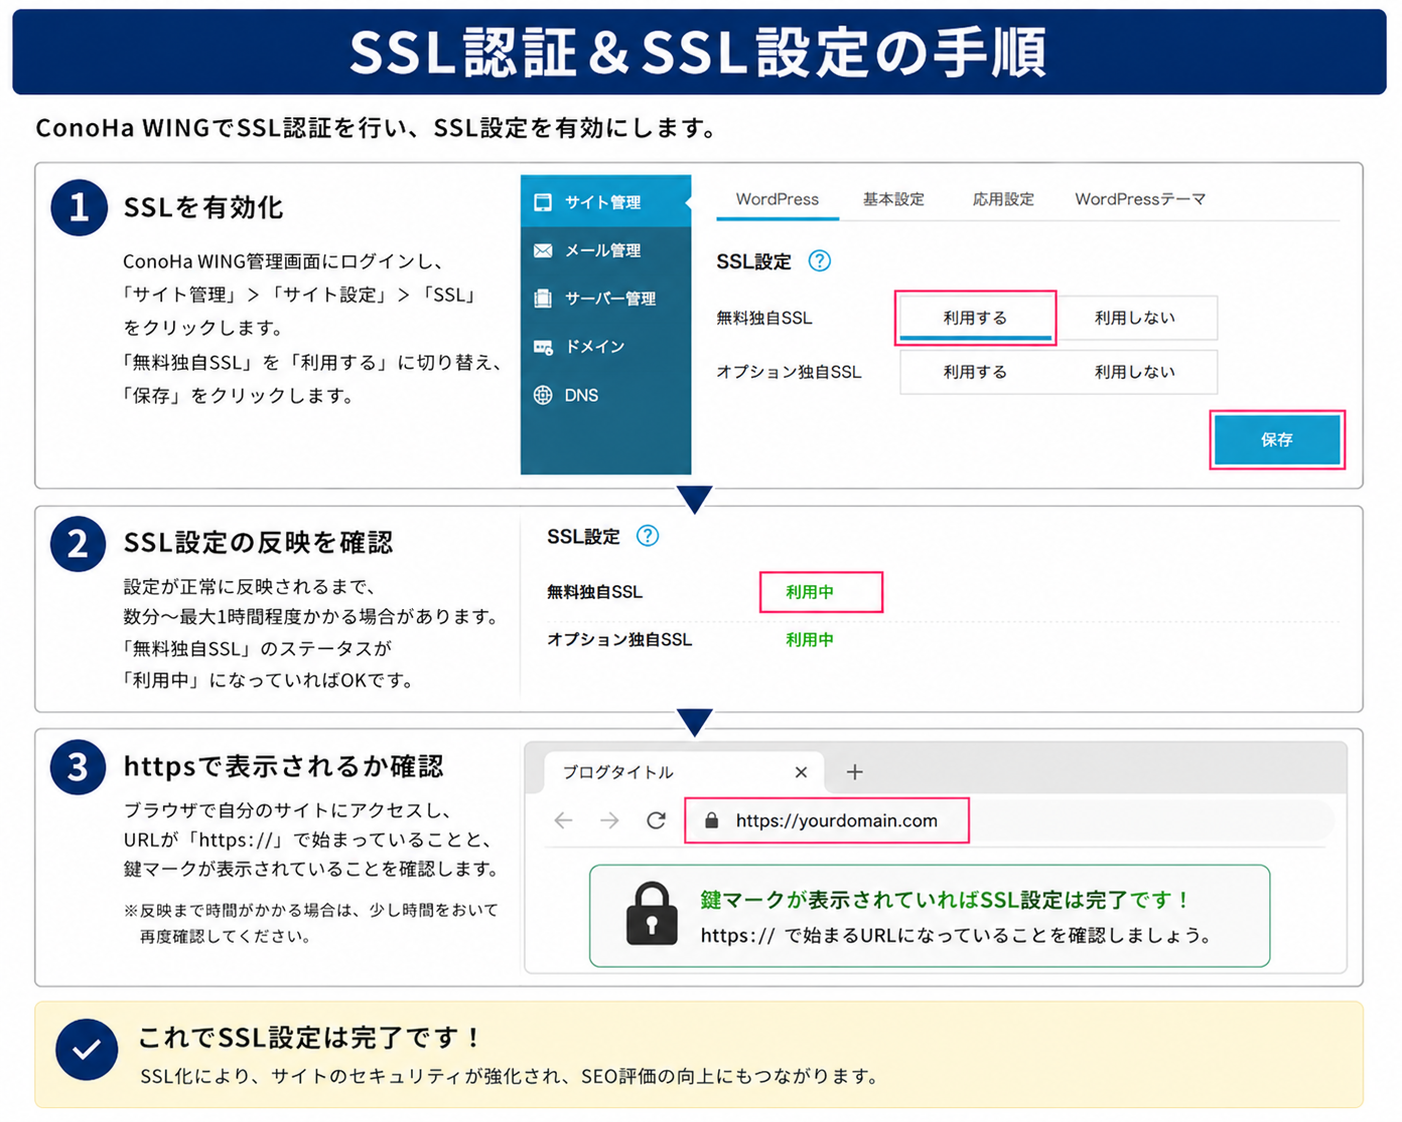
Task: Reload the page with refresh icon
Action: tap(656, 821)
